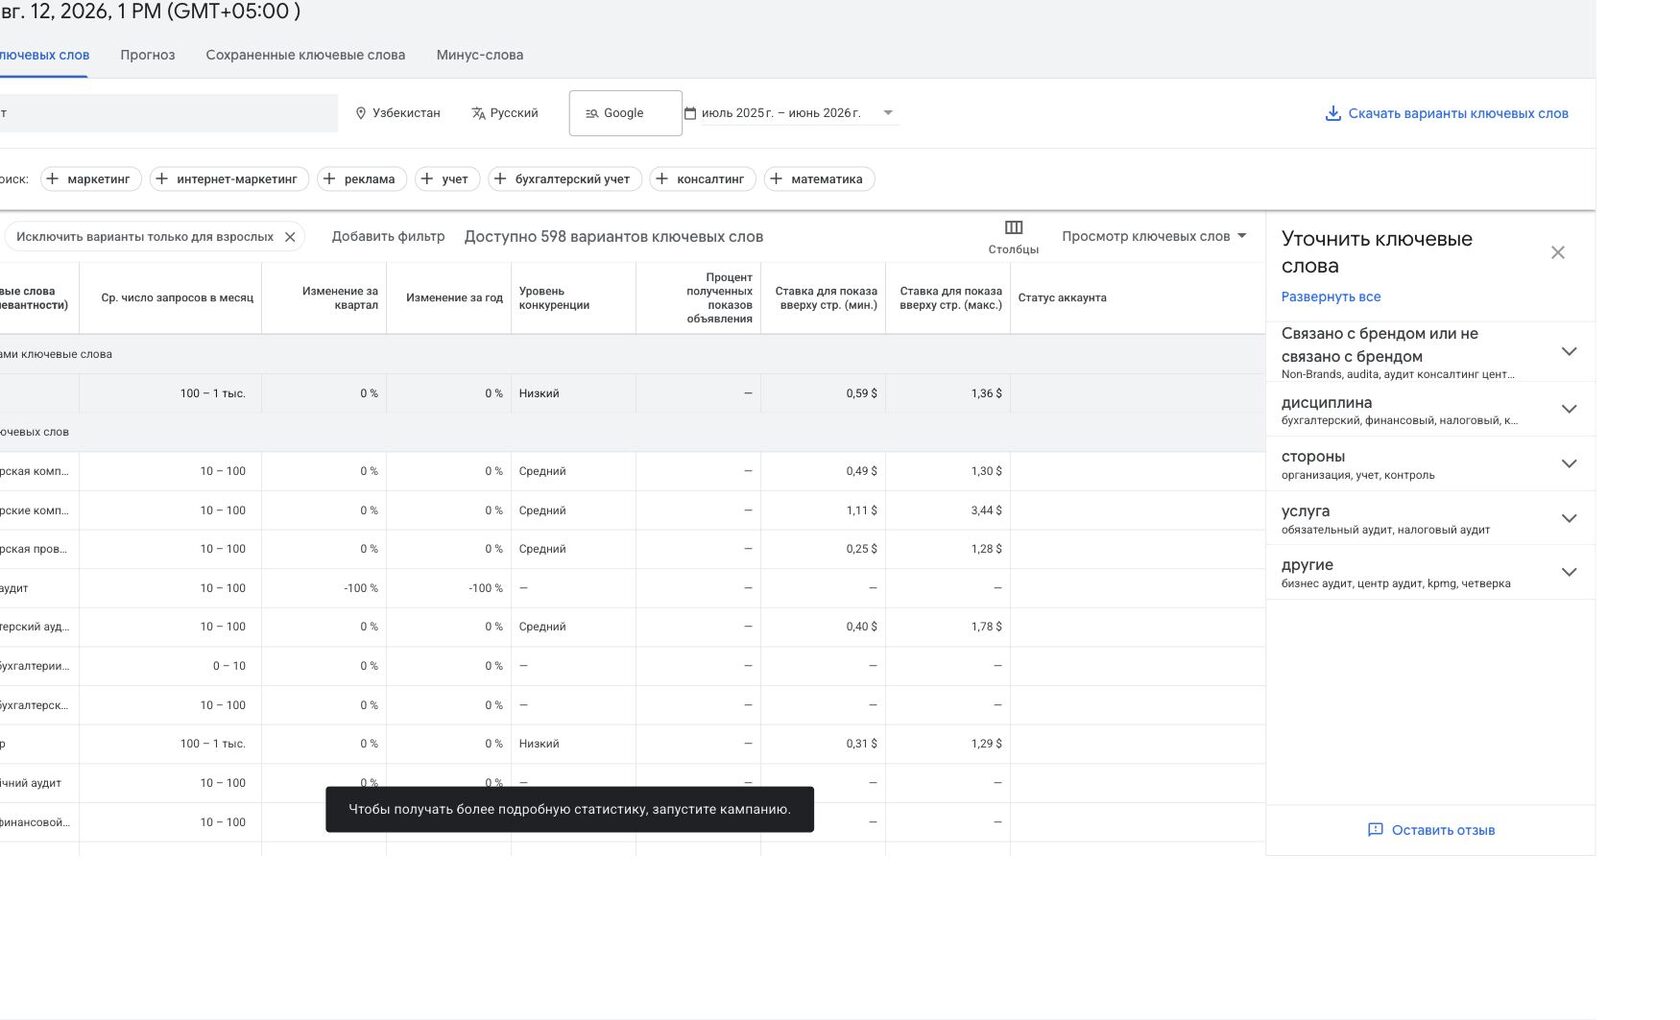The width and height of the screenshot is (1680, 1020).
Task: Open Просмотр ключевых слов dropdown
Action: coord(1154,237)
